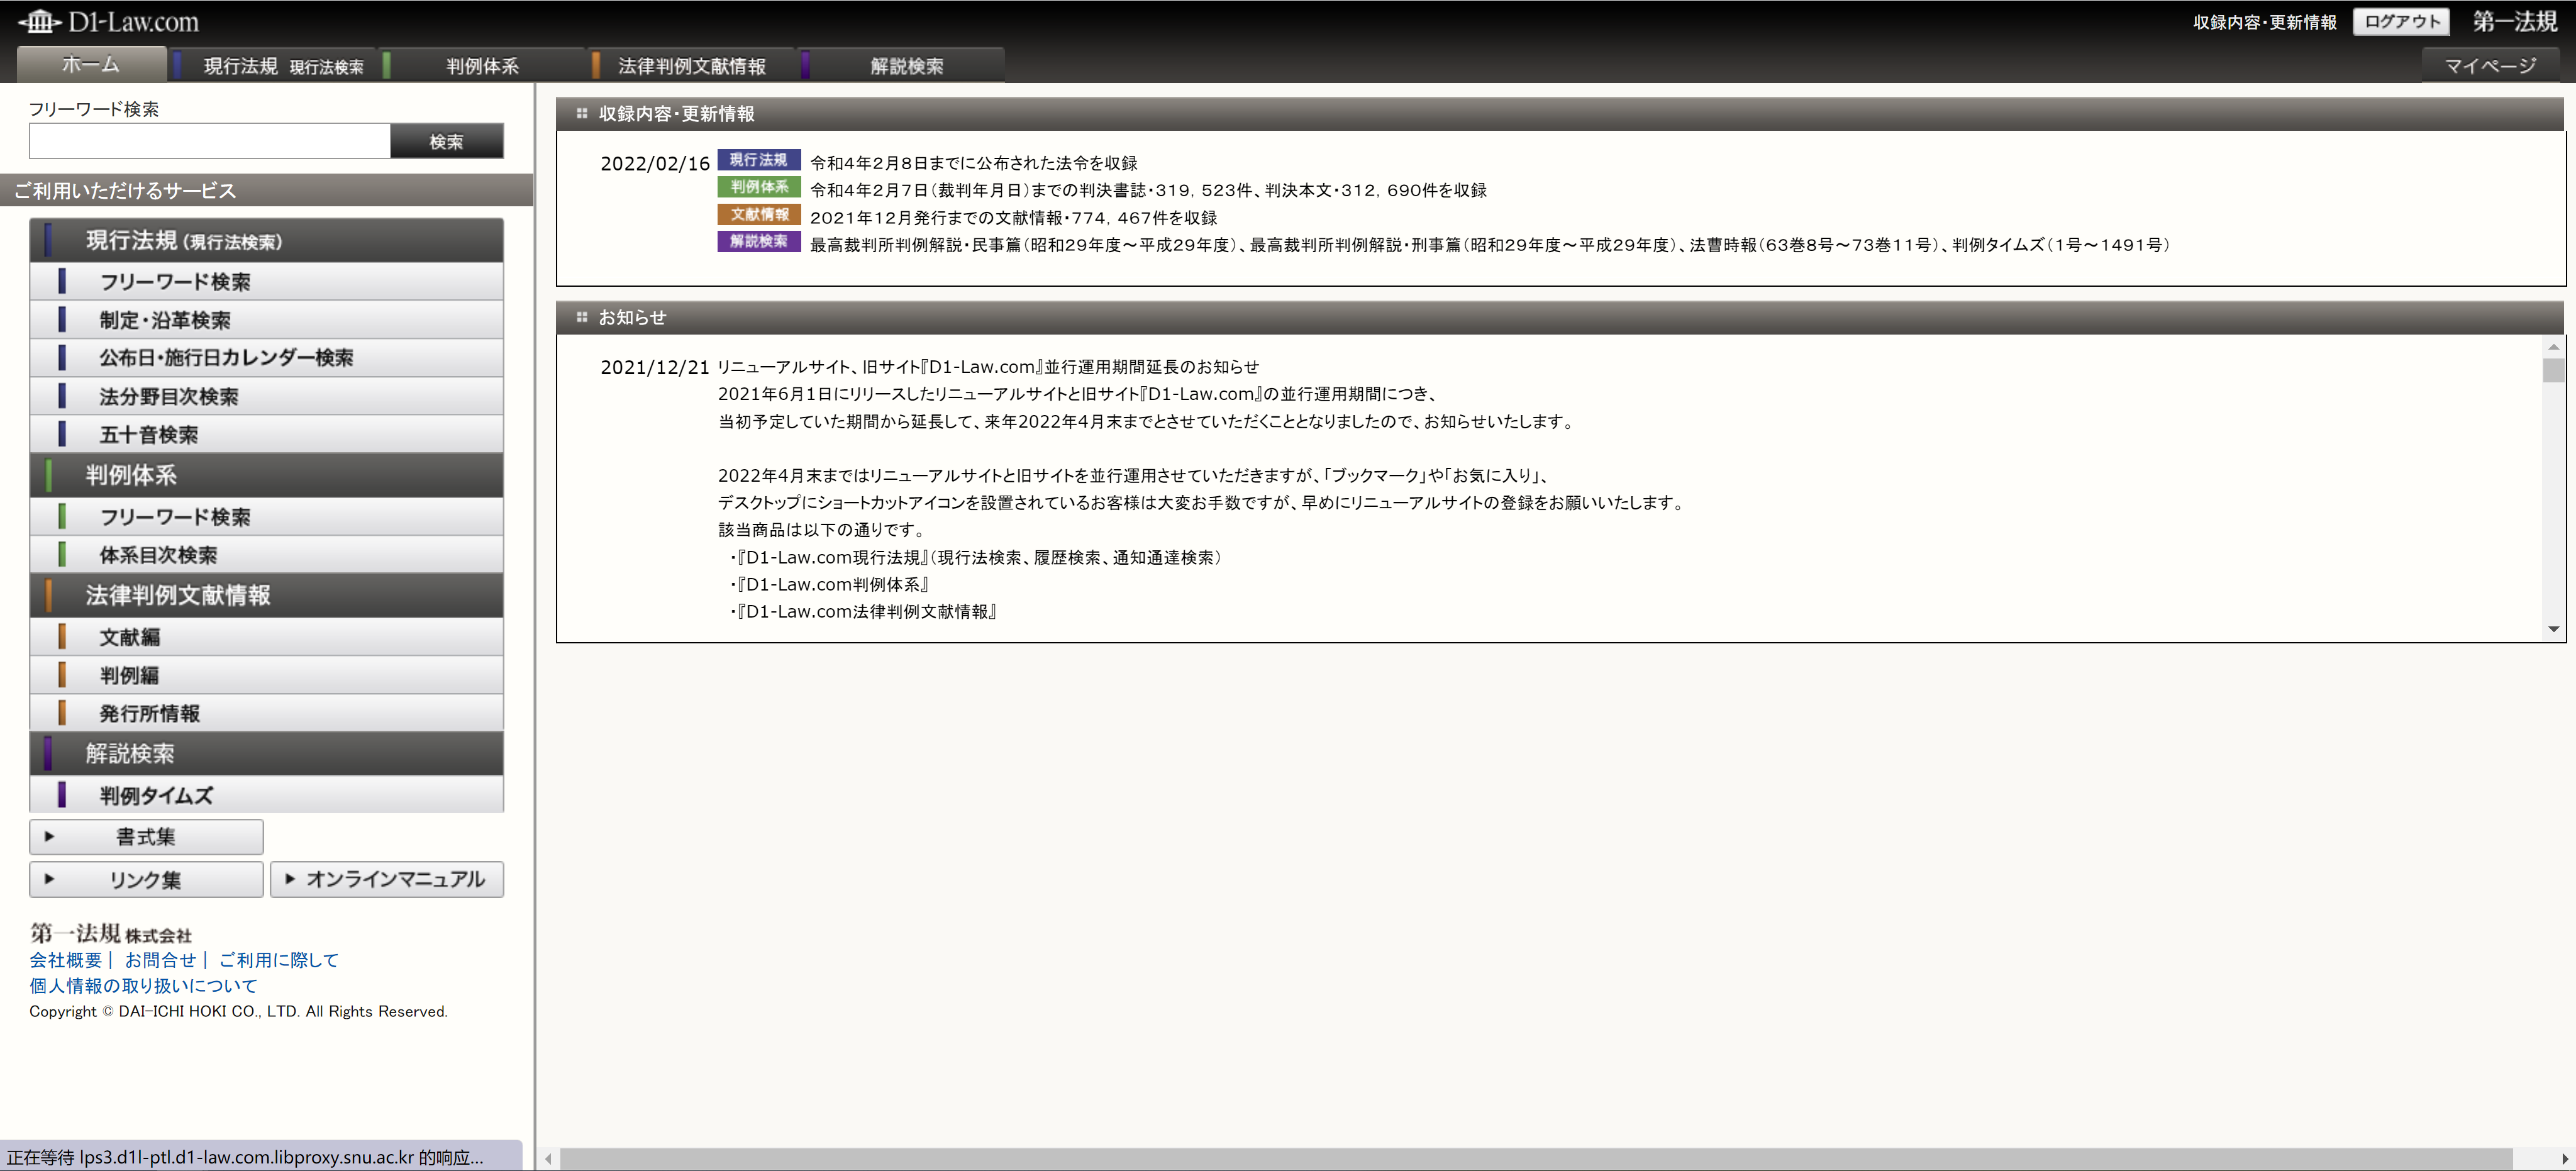This screenshot has height=1171, width=2576.
Task: Open マイページ tab
Action: coord(2490,66)
